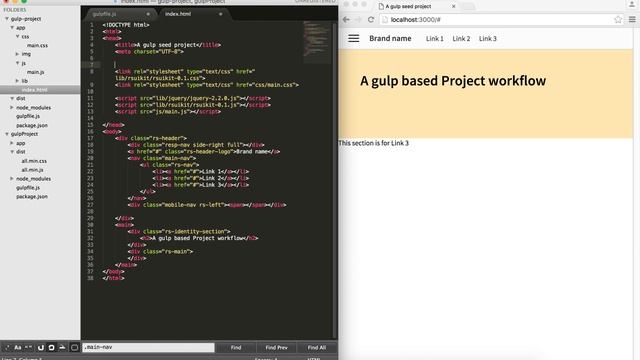Focus the '.main-nav' find input
This screenshot has height=360, width=640.
tap(149, 347)
